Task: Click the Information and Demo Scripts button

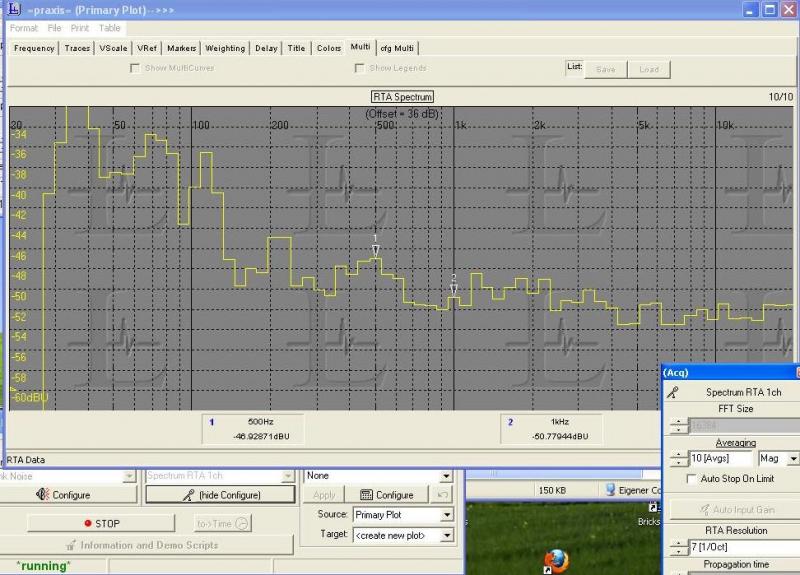Action: (141, 545)
